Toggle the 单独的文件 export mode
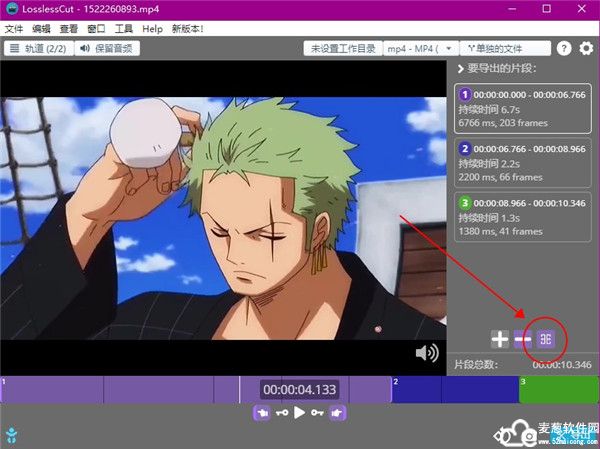This screenshot has width=600, height=449. [505, 49]
